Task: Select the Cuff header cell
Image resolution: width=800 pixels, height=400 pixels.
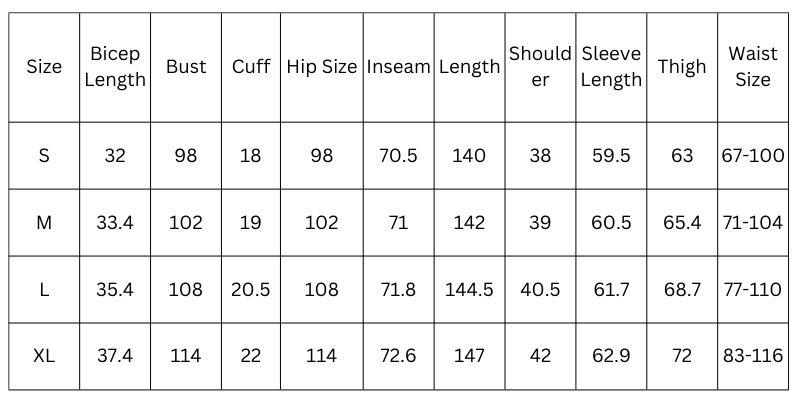Action: tap(251, 67)
